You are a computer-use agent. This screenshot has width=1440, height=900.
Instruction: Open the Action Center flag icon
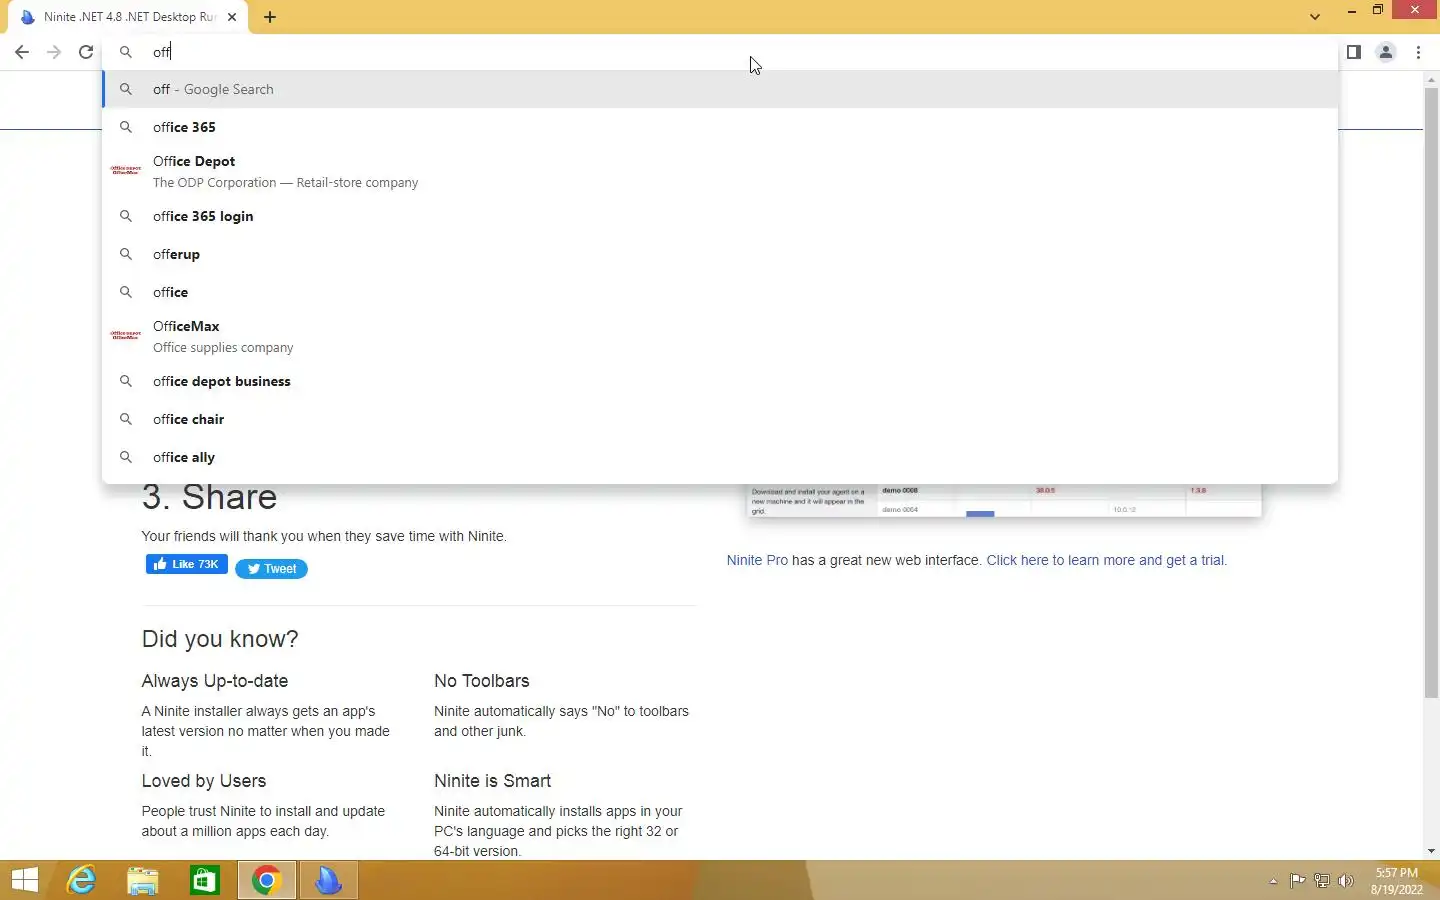pyautogui.click(x=1297, y=881)
